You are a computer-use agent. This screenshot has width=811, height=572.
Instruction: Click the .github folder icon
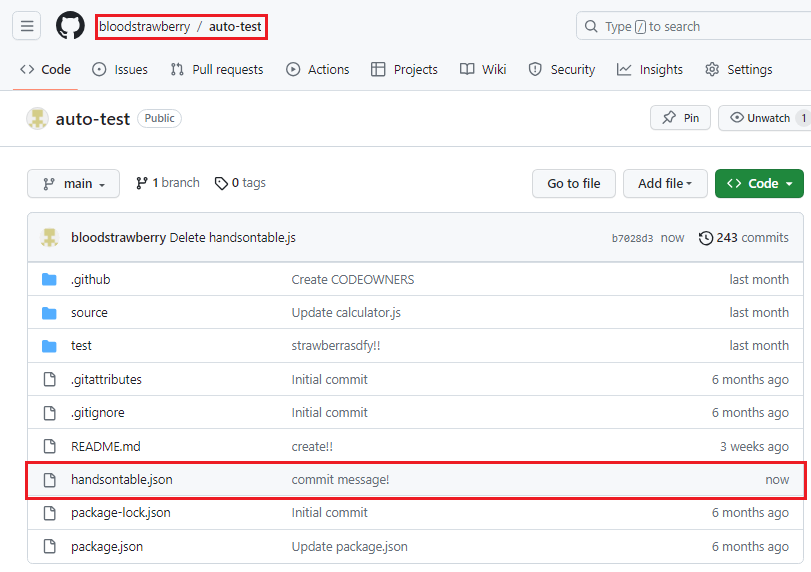[x=49, y=280]
